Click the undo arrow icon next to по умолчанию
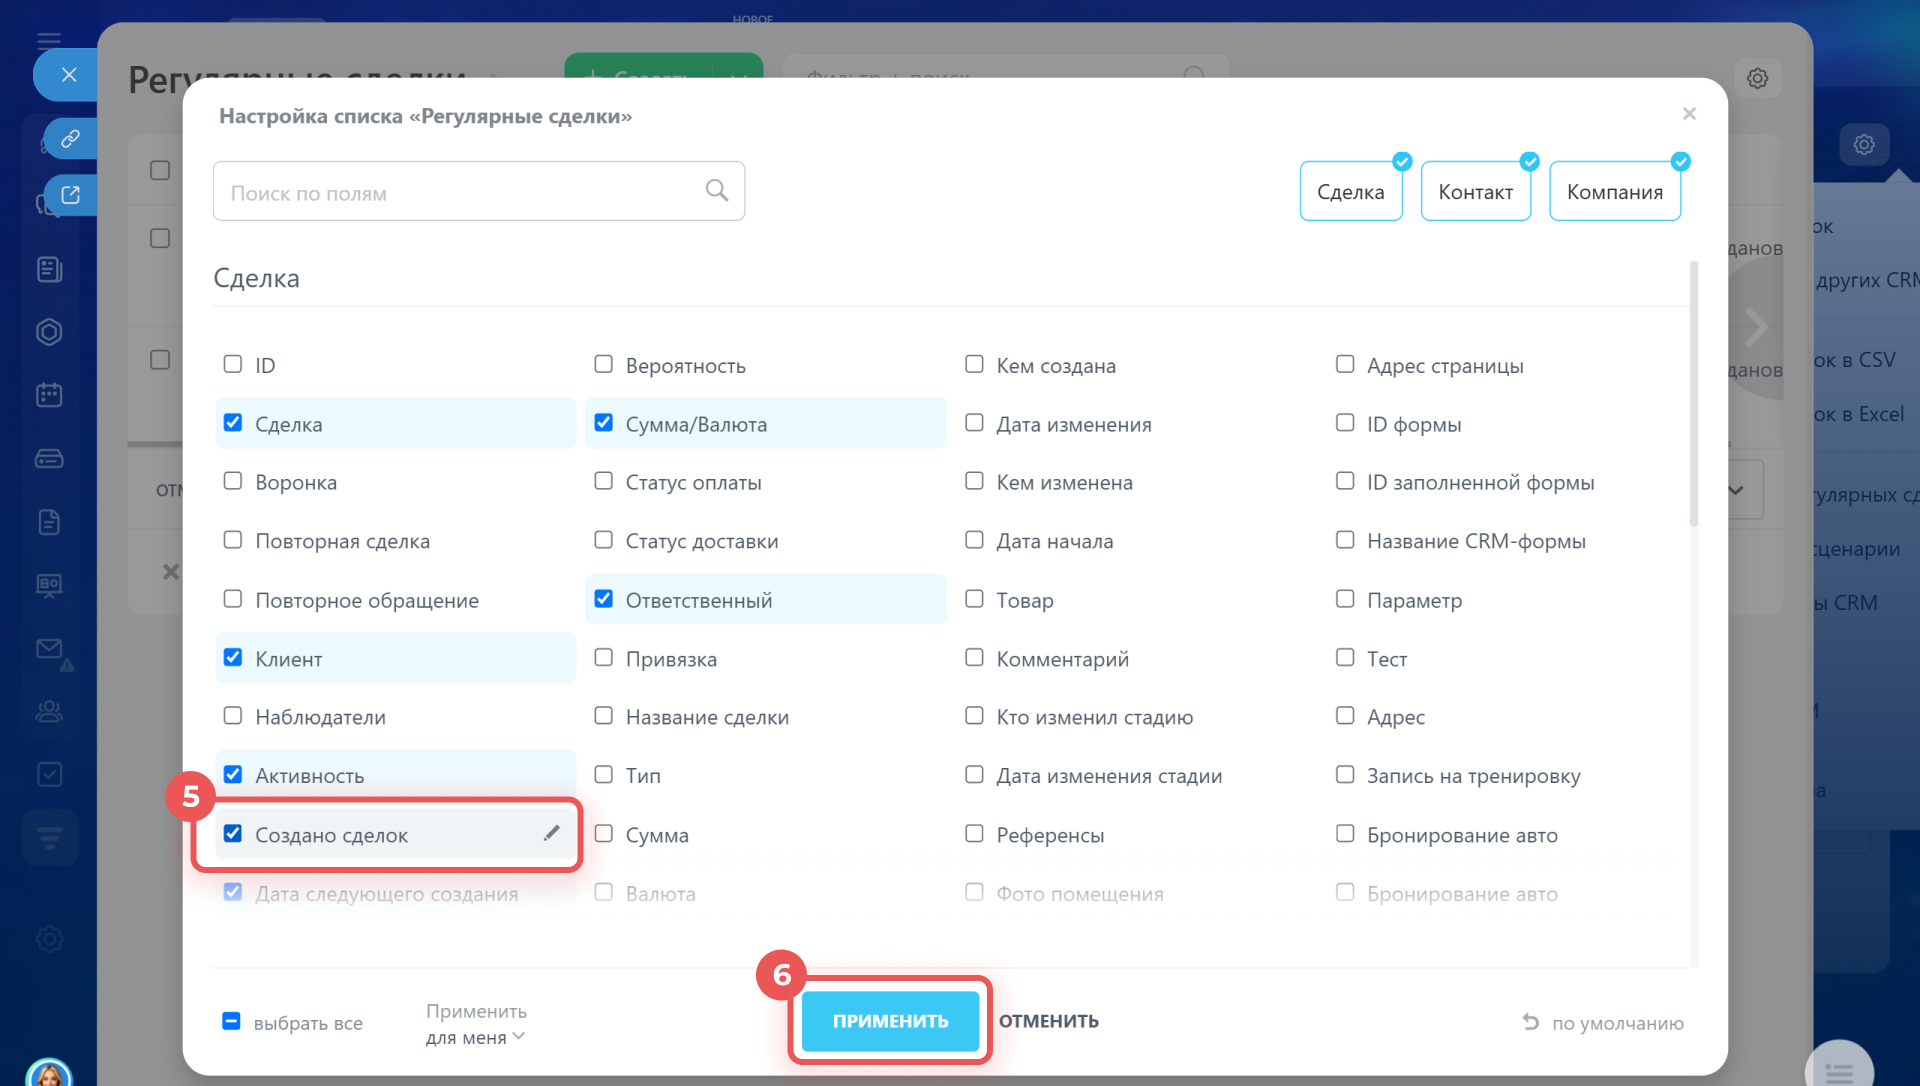The height and width of the screenshot is (1086, 1920). pyautogui.click(x=1530, y=1021)
